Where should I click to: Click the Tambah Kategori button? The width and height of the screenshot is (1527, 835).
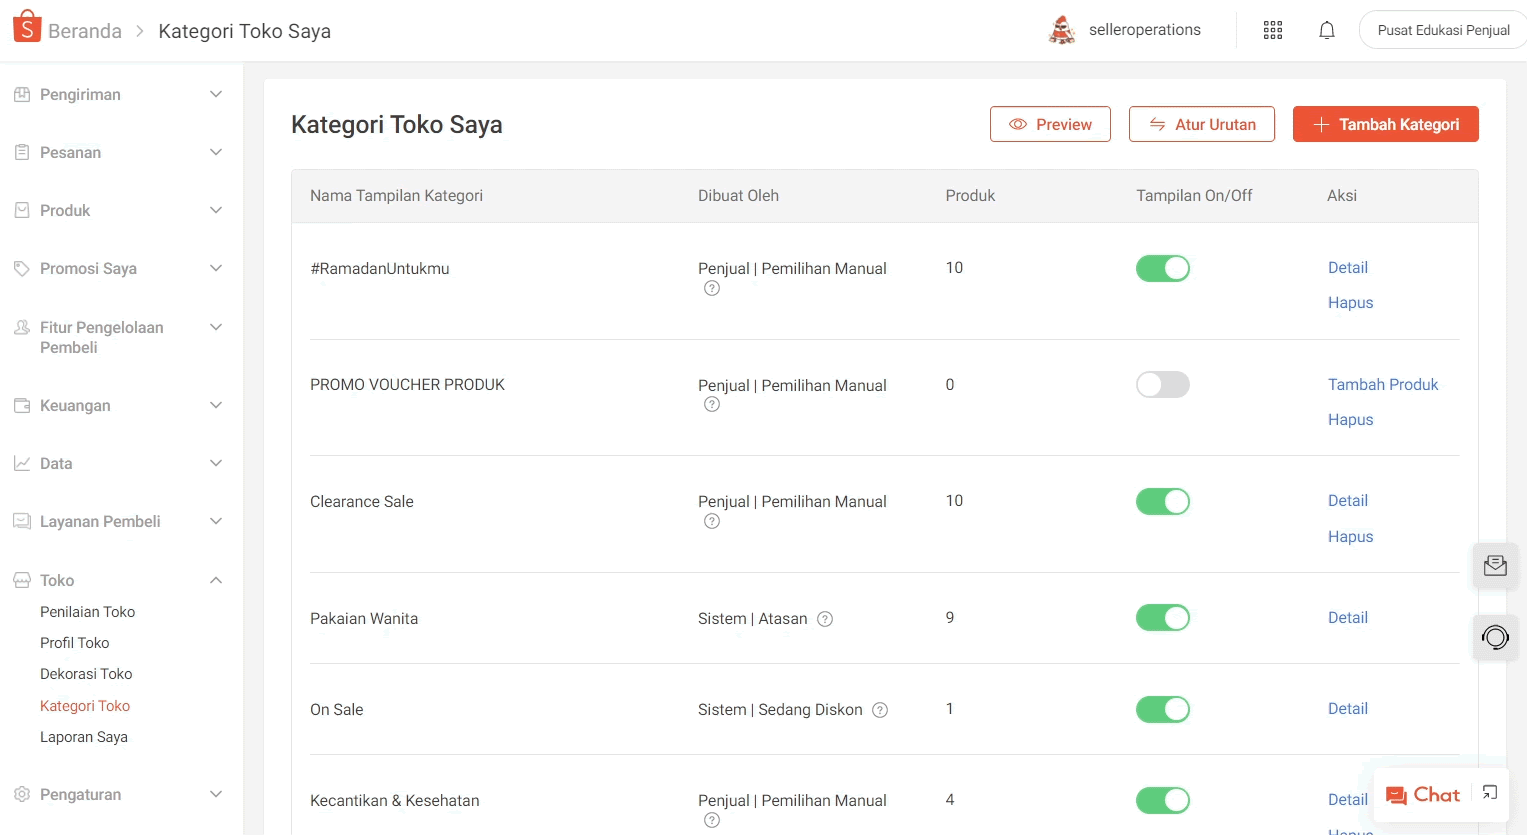coord(1385,124)
